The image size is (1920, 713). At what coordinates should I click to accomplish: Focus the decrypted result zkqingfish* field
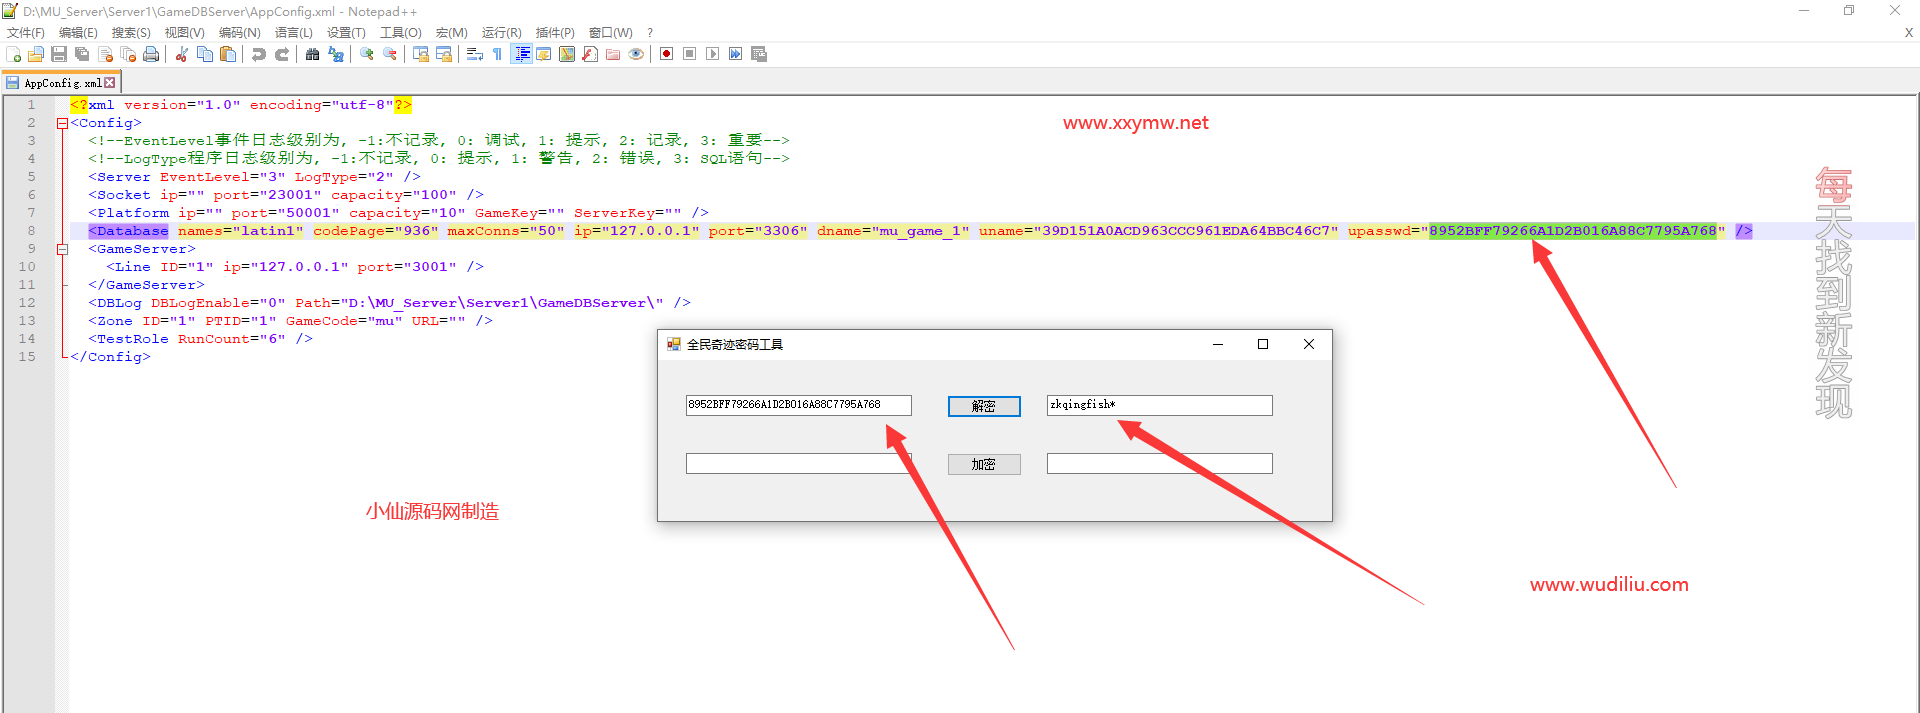point(1160,405)
